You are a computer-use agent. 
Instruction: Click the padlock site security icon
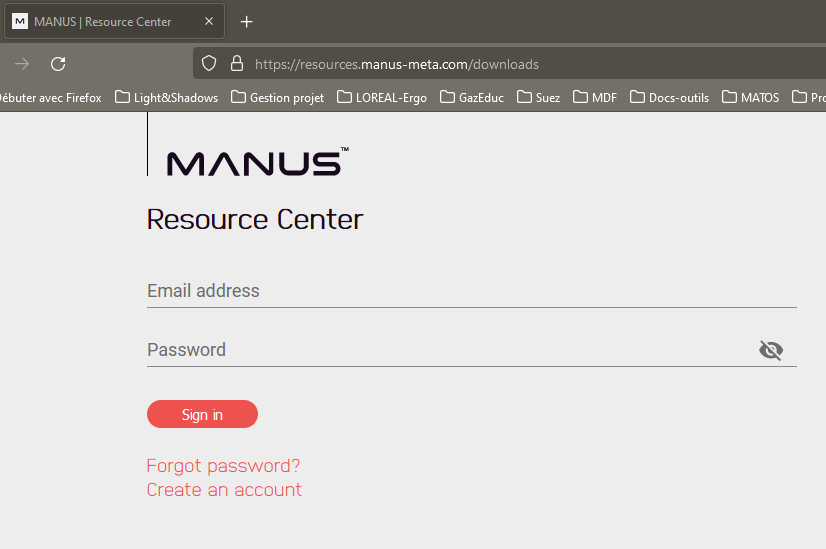237,64
